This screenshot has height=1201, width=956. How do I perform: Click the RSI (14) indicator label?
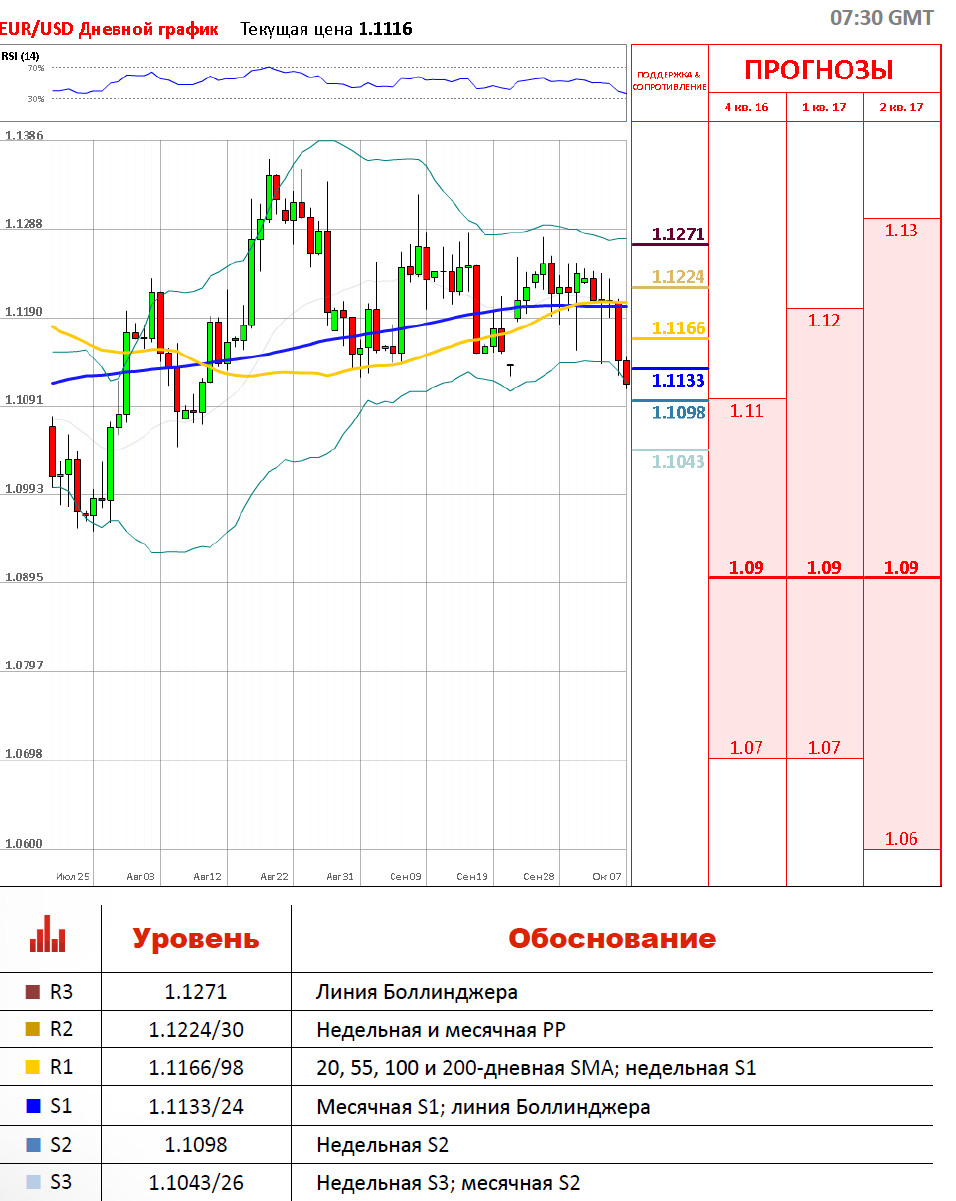click(19, 56)
